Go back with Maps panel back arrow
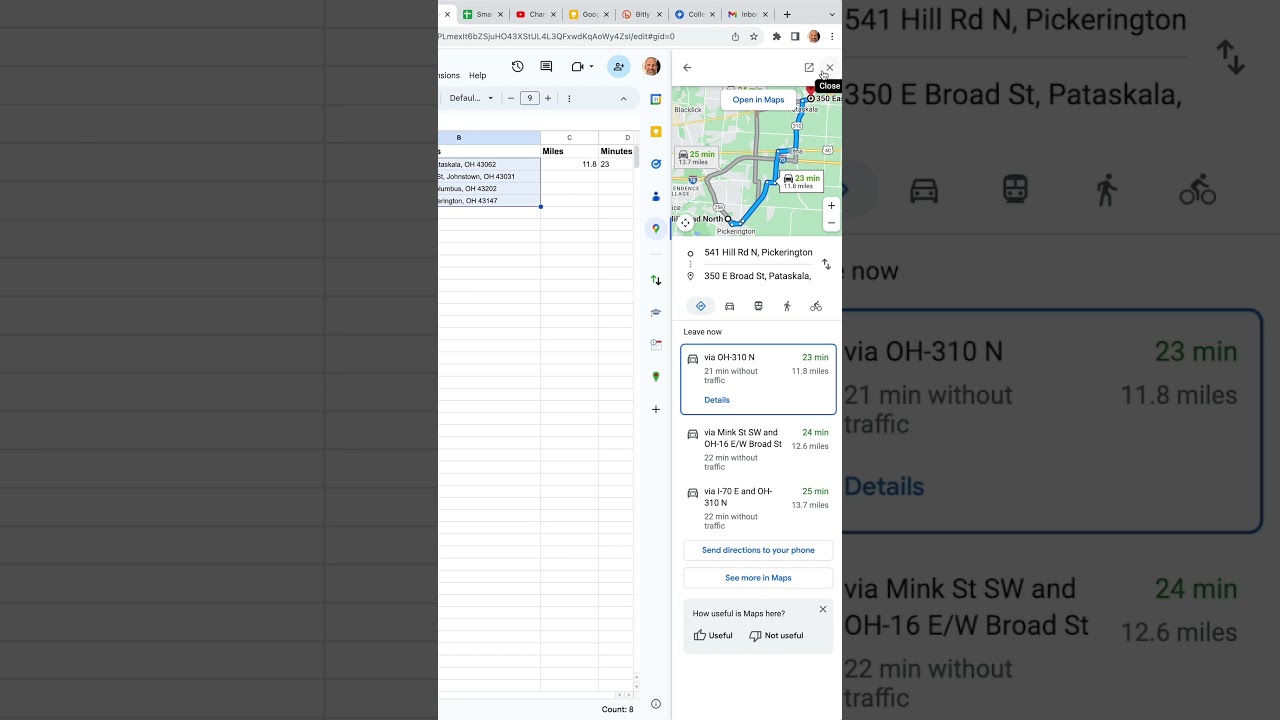Image resolution: width=1280 pixels, height=720 pixels. coord(687,67)
